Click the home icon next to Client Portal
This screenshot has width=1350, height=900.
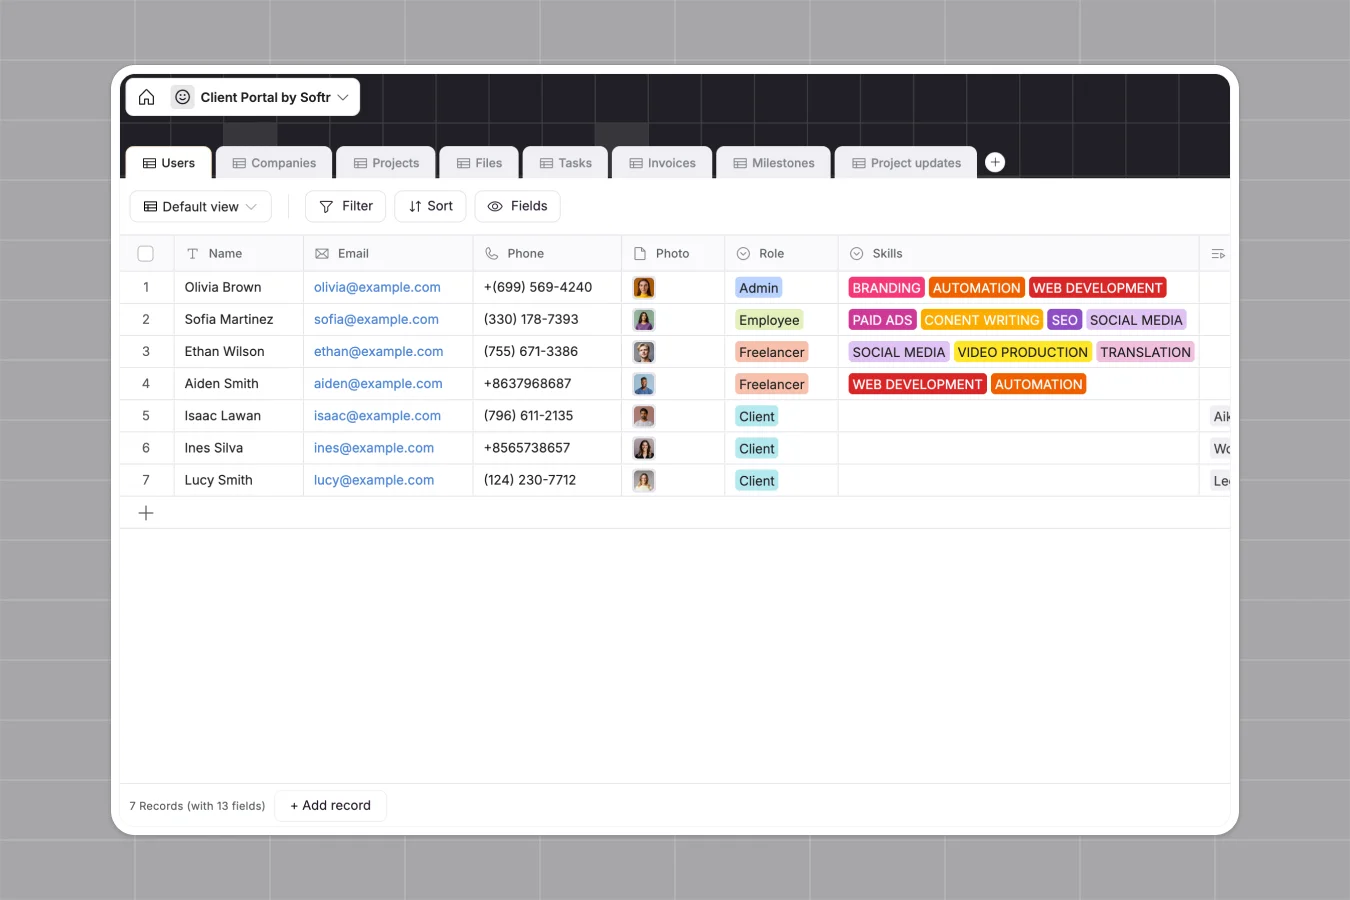tap(146, 97)
